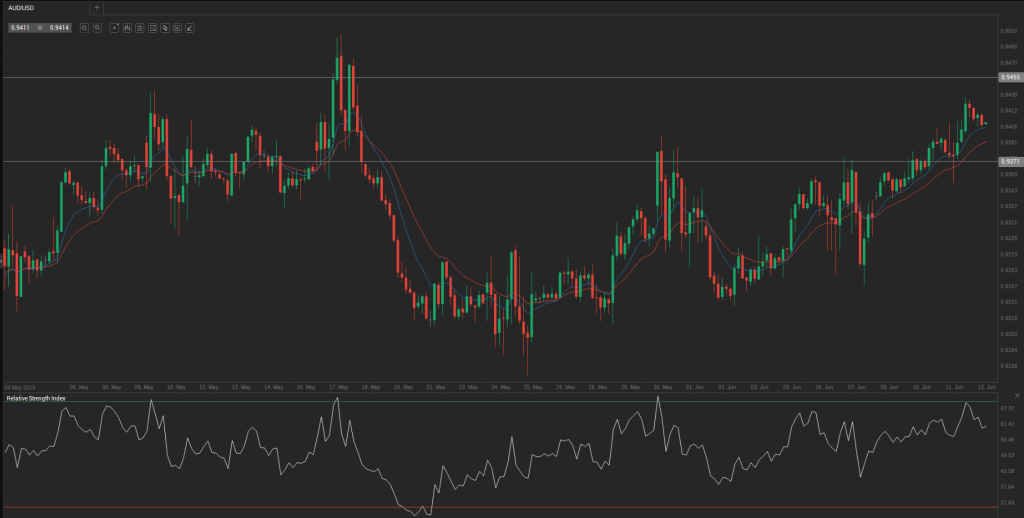Select the 0.9371 horizontal line price label

click(x=1010, y=161)
